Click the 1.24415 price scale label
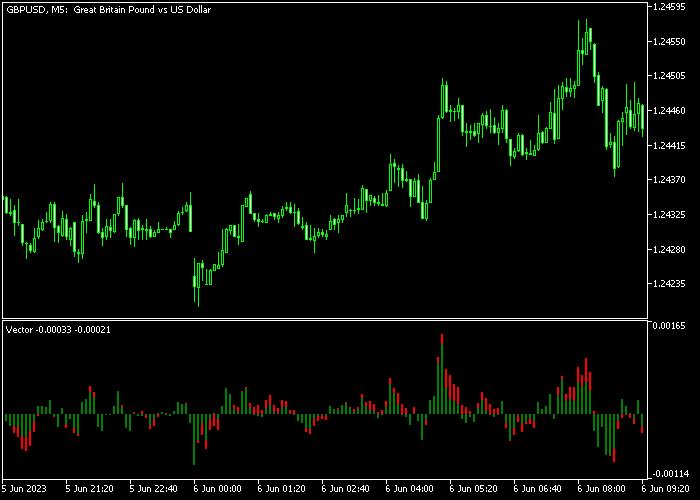 (669, 146)
